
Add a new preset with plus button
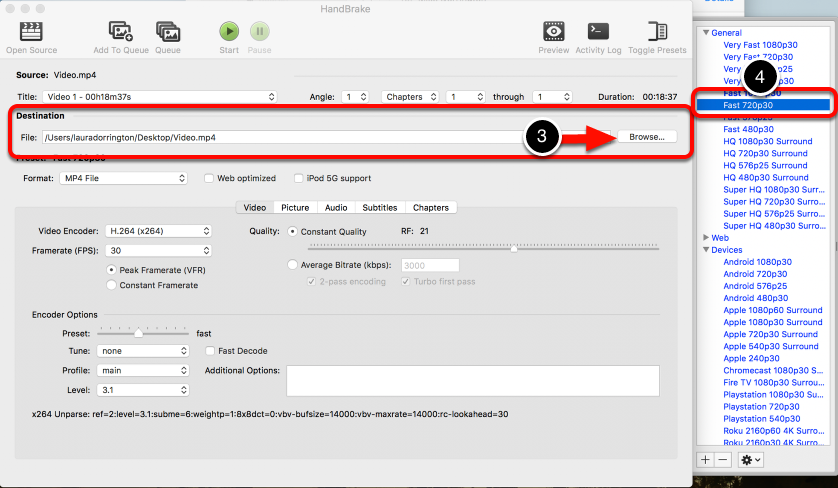[x=705, y=460]
